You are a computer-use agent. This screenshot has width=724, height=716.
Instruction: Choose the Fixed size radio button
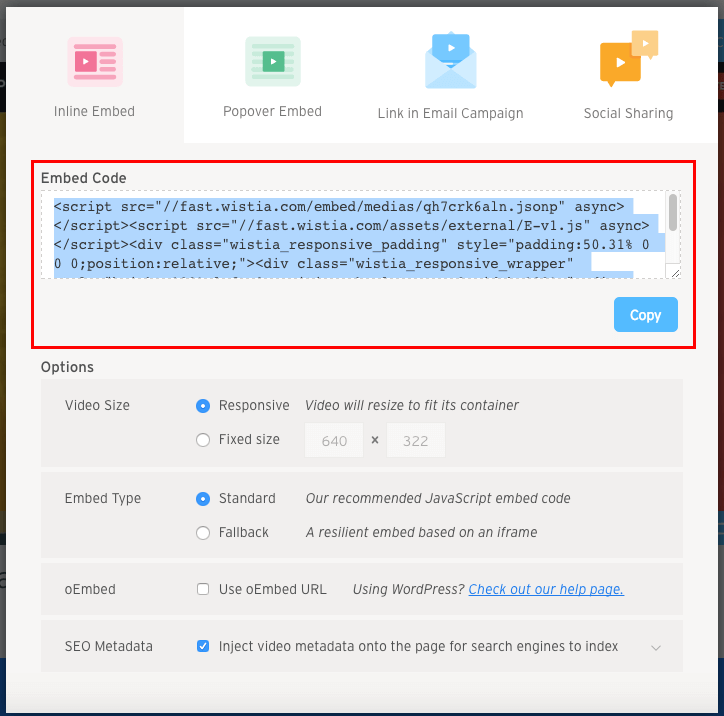(x=203, y=440)
